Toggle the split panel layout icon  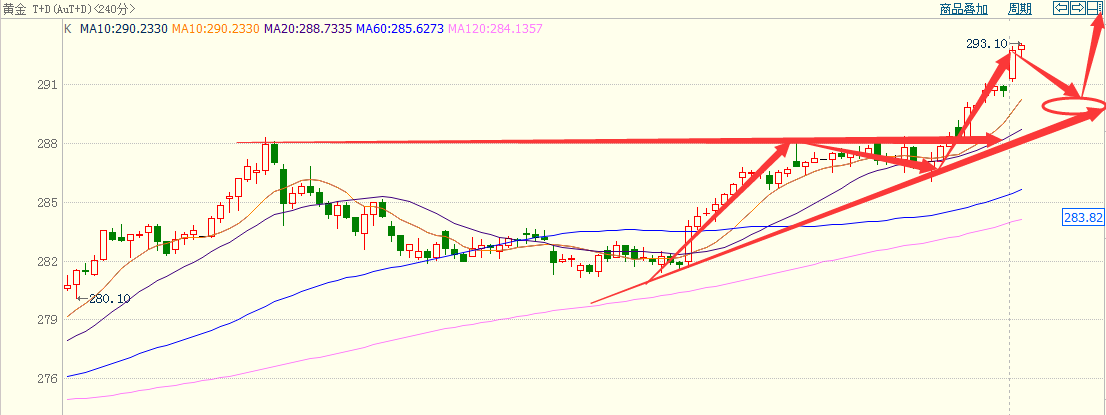click(1094, 8)
